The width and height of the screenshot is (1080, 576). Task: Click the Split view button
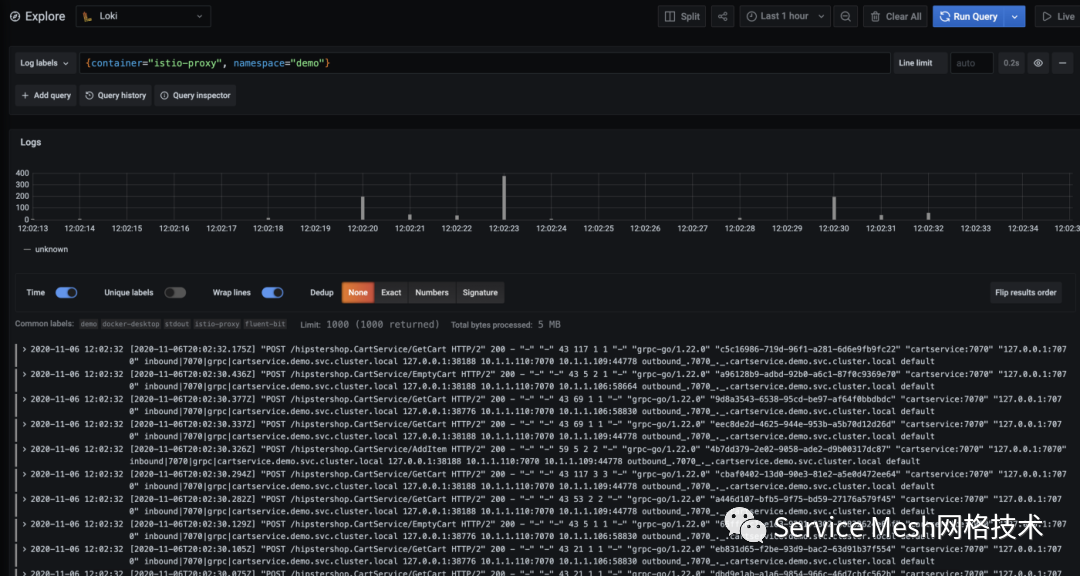point(682,17)
